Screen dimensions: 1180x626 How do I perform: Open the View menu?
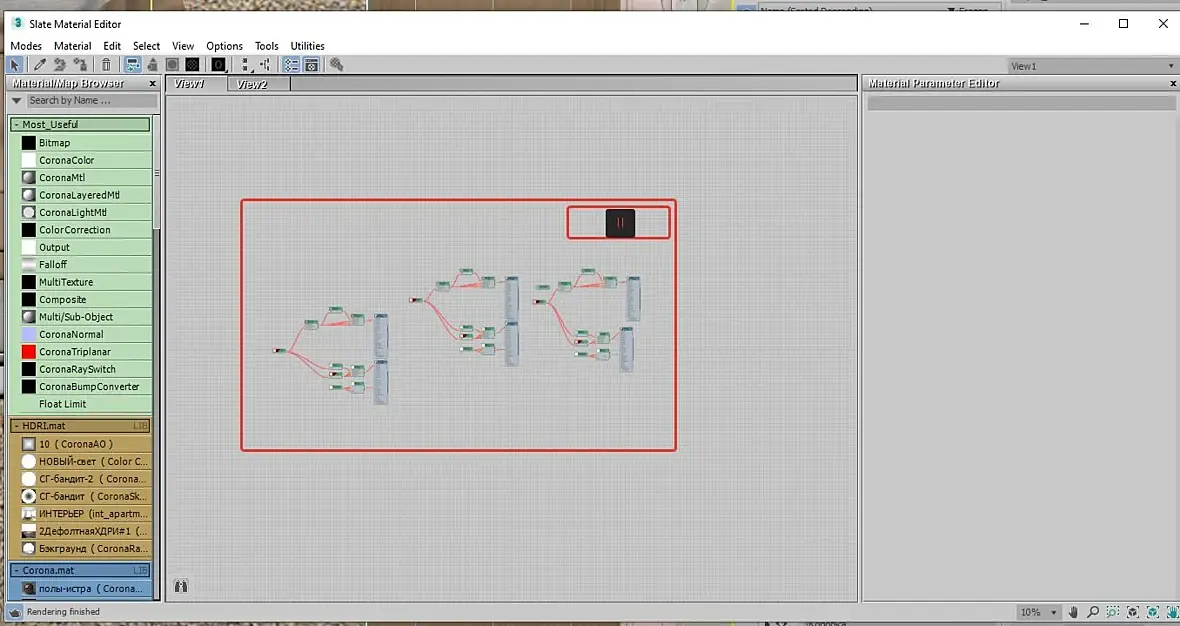183,46
